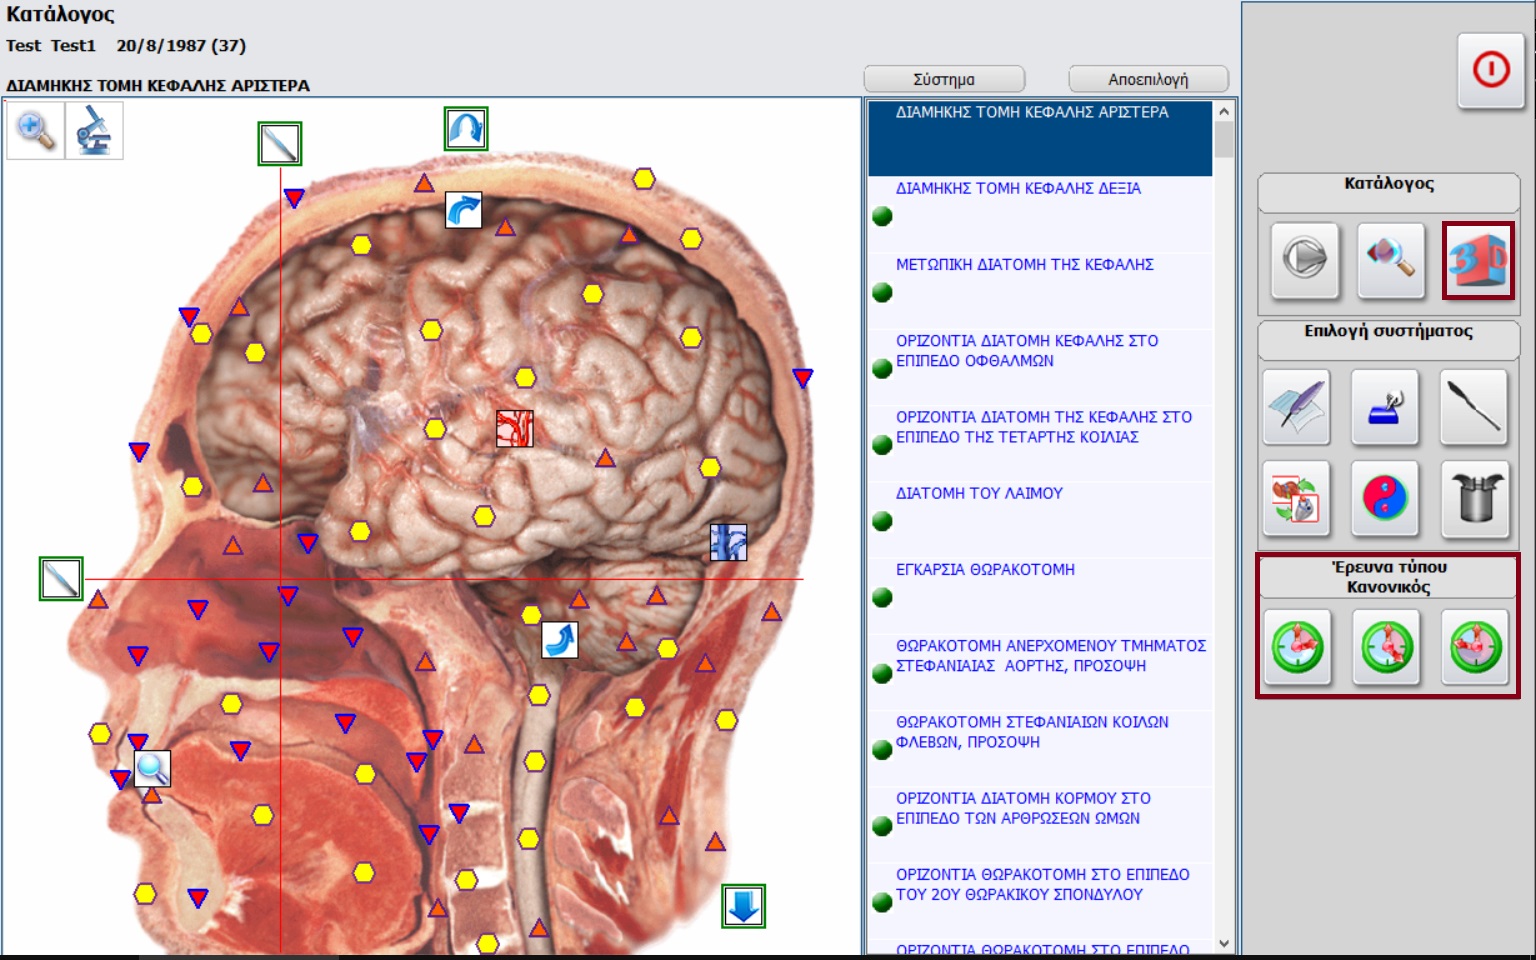Click the list scrollbar thumb
This screenshot has width=1536, height=960.
(x=1224, y=140)
